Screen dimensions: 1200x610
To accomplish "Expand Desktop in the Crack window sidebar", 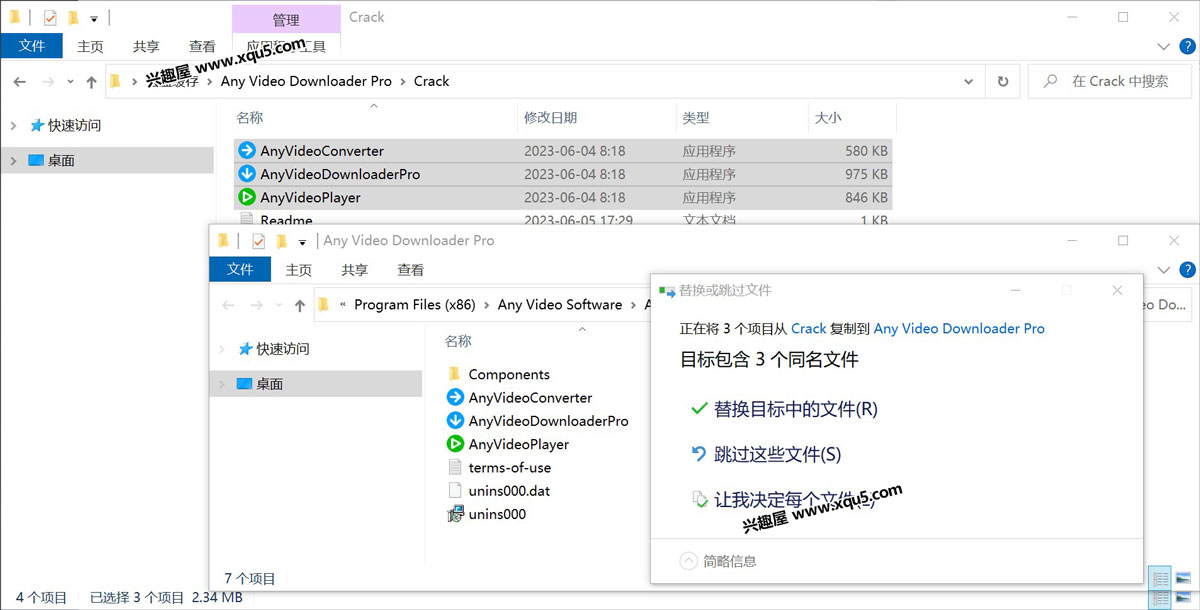I will (13, 160).
